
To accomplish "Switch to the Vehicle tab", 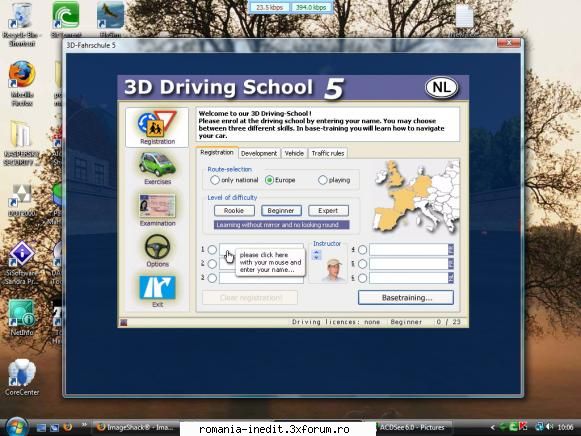I will pyautogui.click(x=294, y=153).
